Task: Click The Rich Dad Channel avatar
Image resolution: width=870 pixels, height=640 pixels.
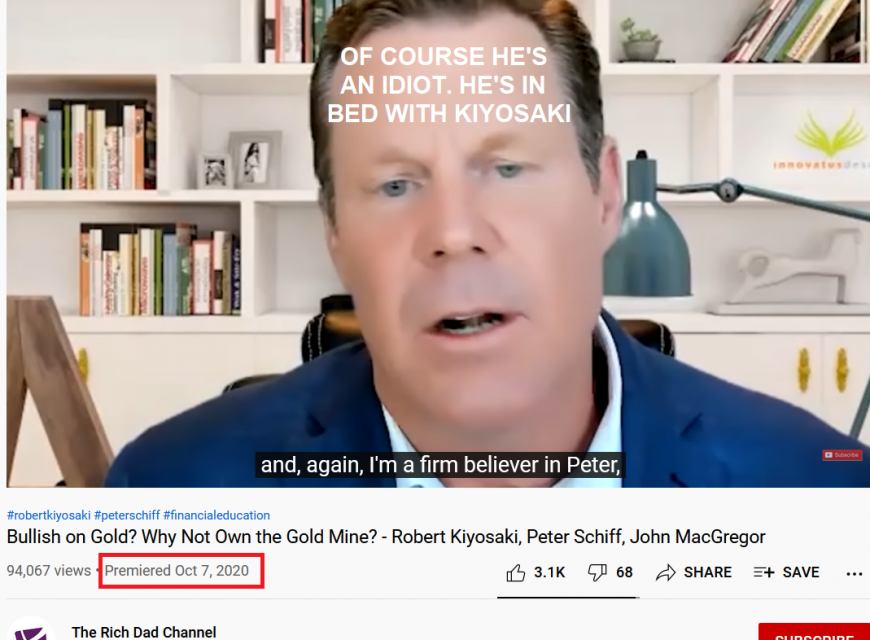Action: [31, 630]
